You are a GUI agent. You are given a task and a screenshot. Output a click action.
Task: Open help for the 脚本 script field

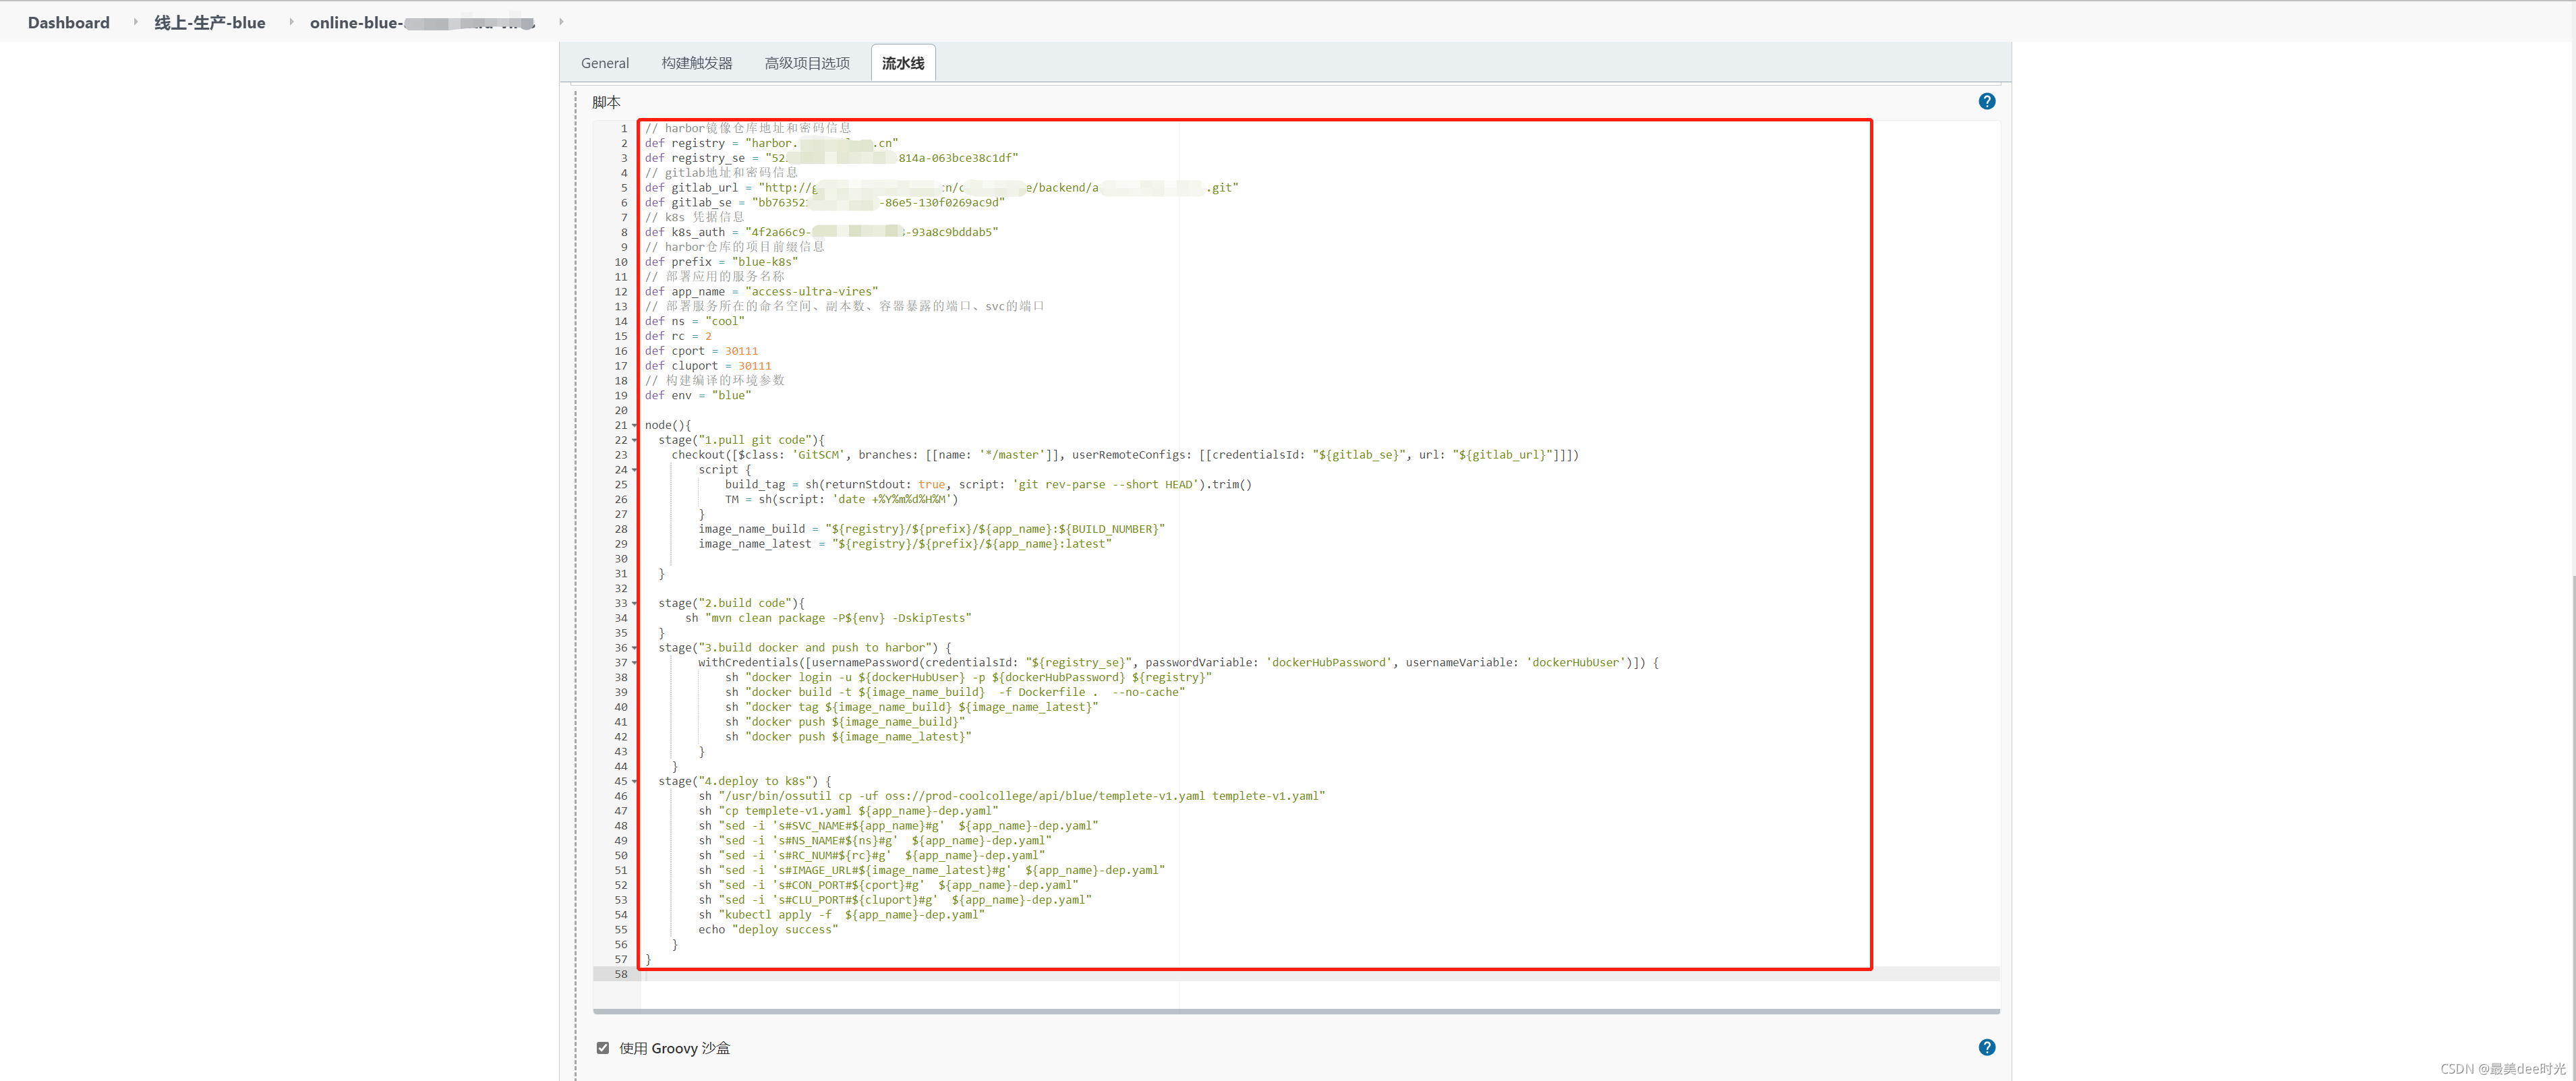point(1986,101)
